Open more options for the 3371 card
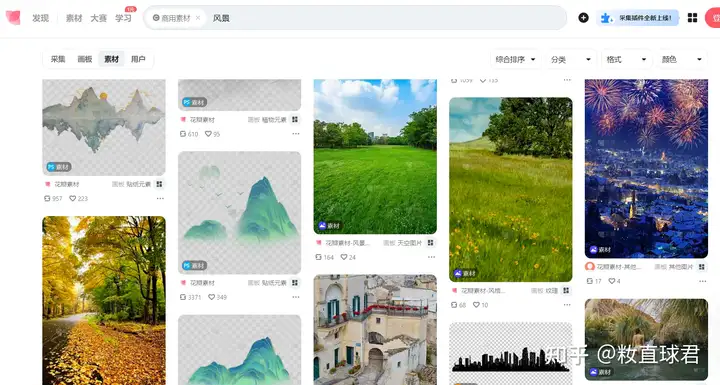 pyautogui.click(x=296, y=297)
